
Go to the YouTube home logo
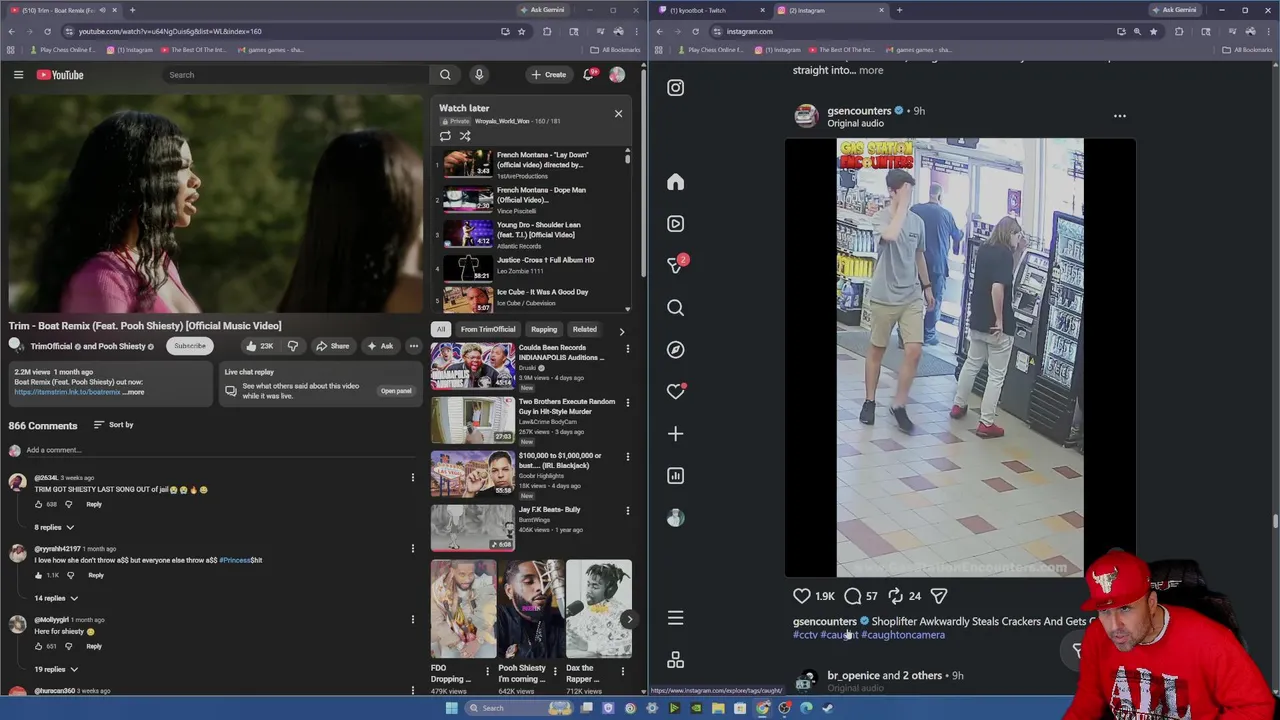coord(60,75)
